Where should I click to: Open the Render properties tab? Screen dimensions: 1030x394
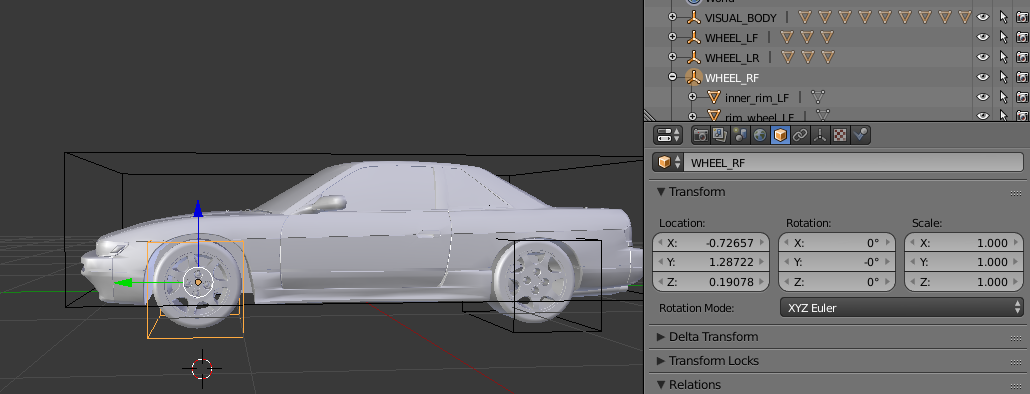(x=701, y=135)
